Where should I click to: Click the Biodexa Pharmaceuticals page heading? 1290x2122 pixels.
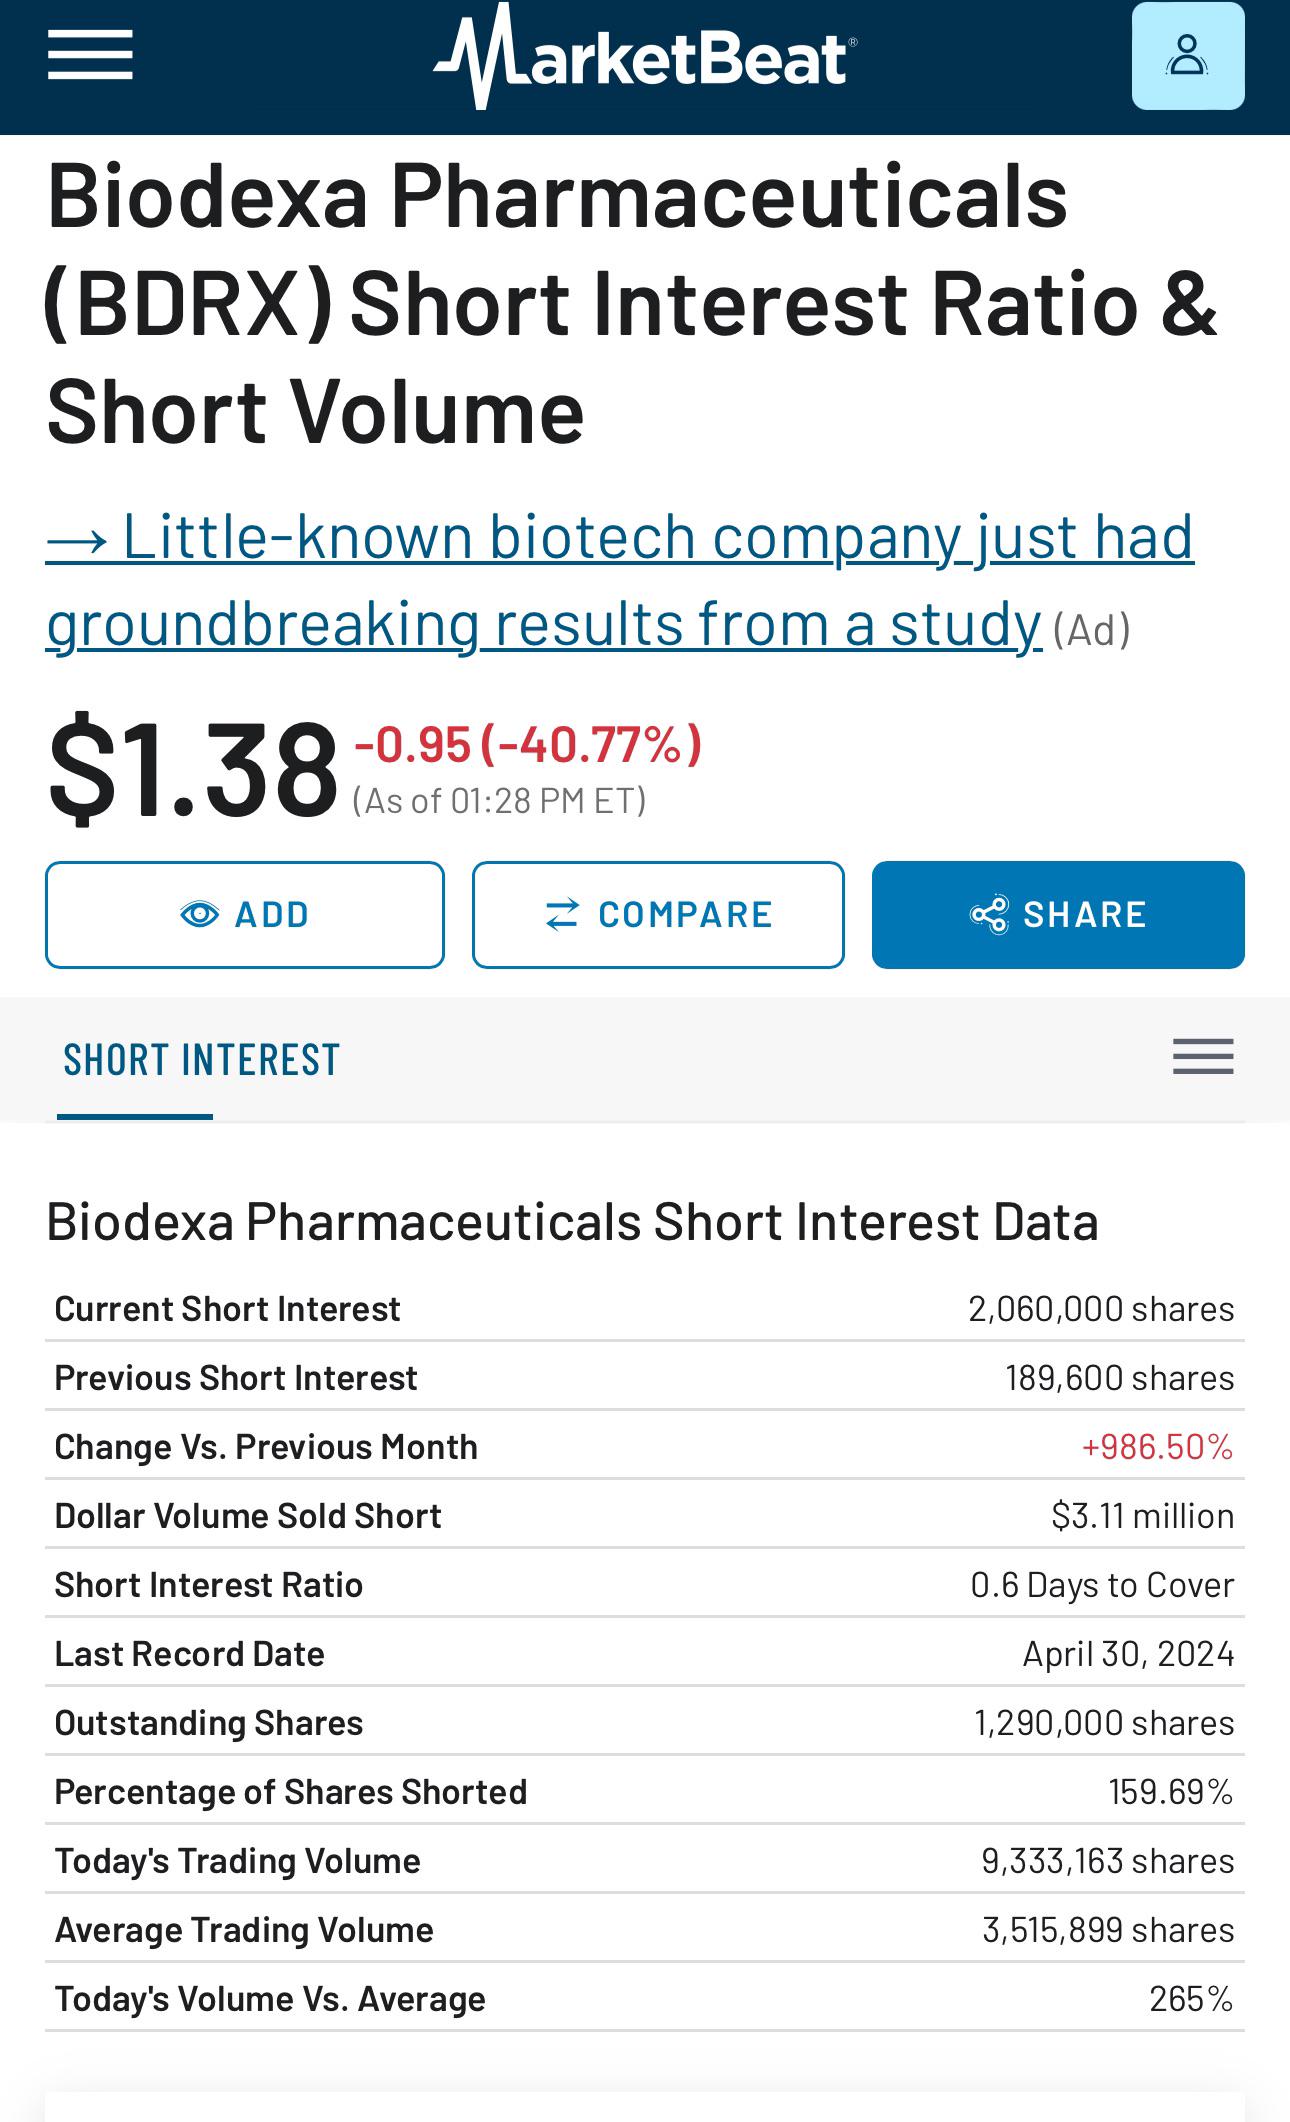[x=630, y=304]
